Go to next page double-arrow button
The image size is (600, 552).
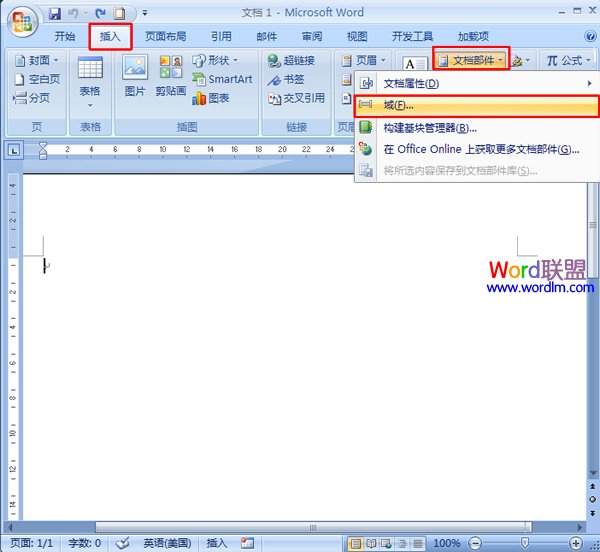[593, 513]
